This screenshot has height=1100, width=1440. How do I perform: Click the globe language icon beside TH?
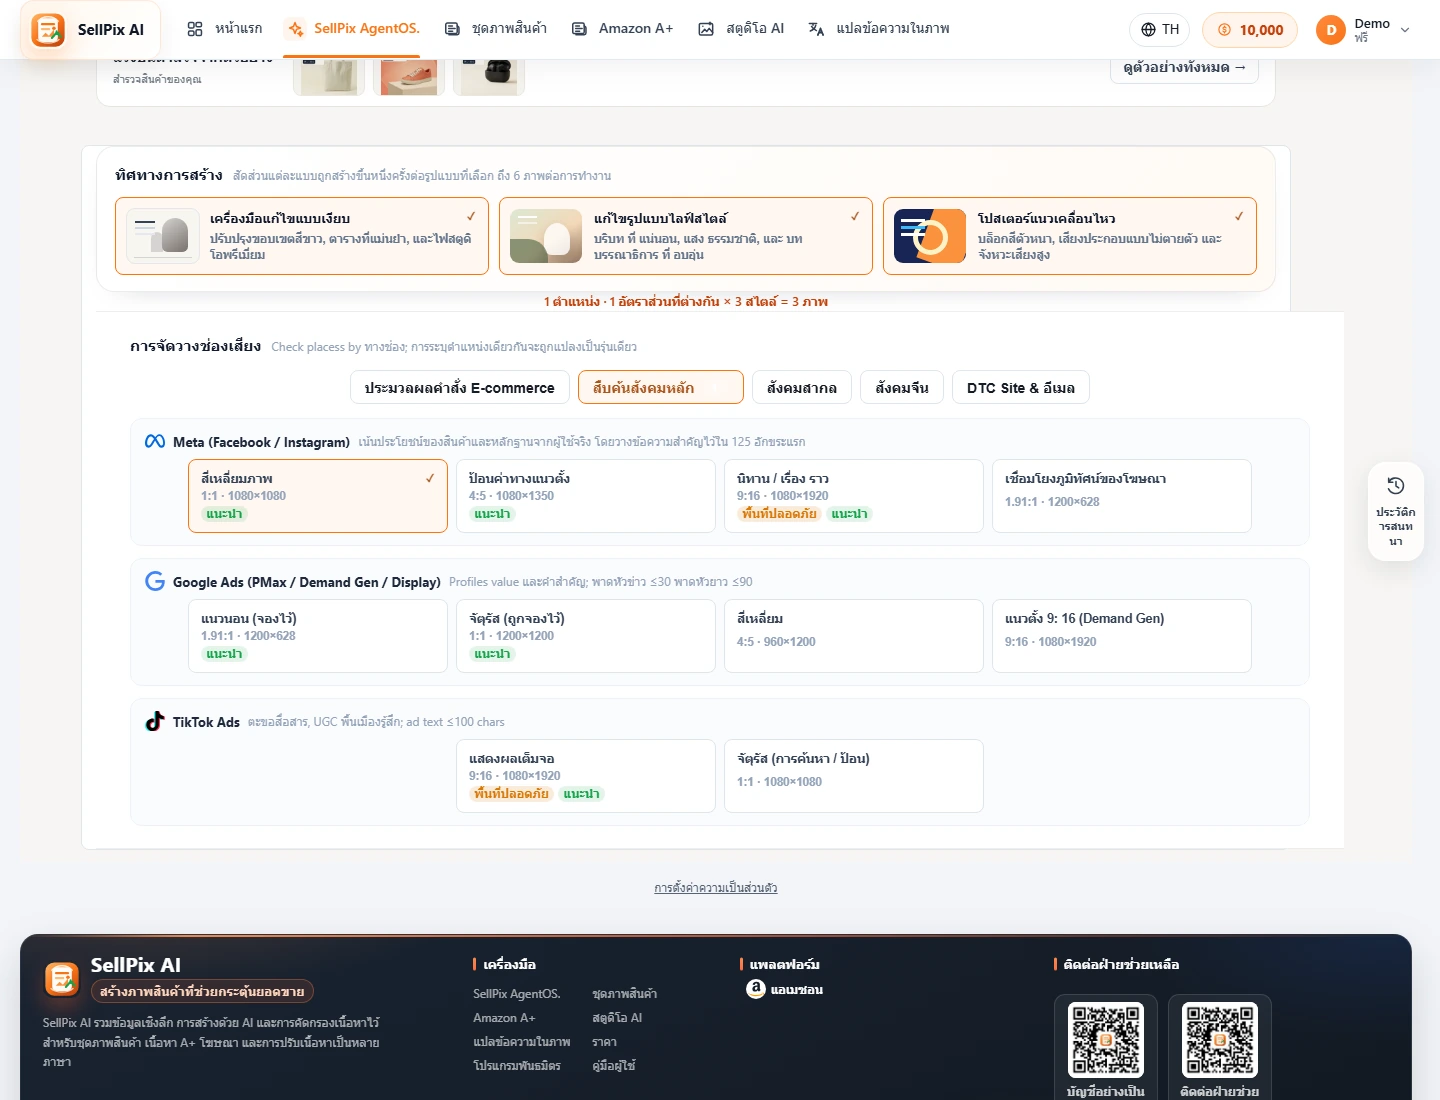(1148, 30)
